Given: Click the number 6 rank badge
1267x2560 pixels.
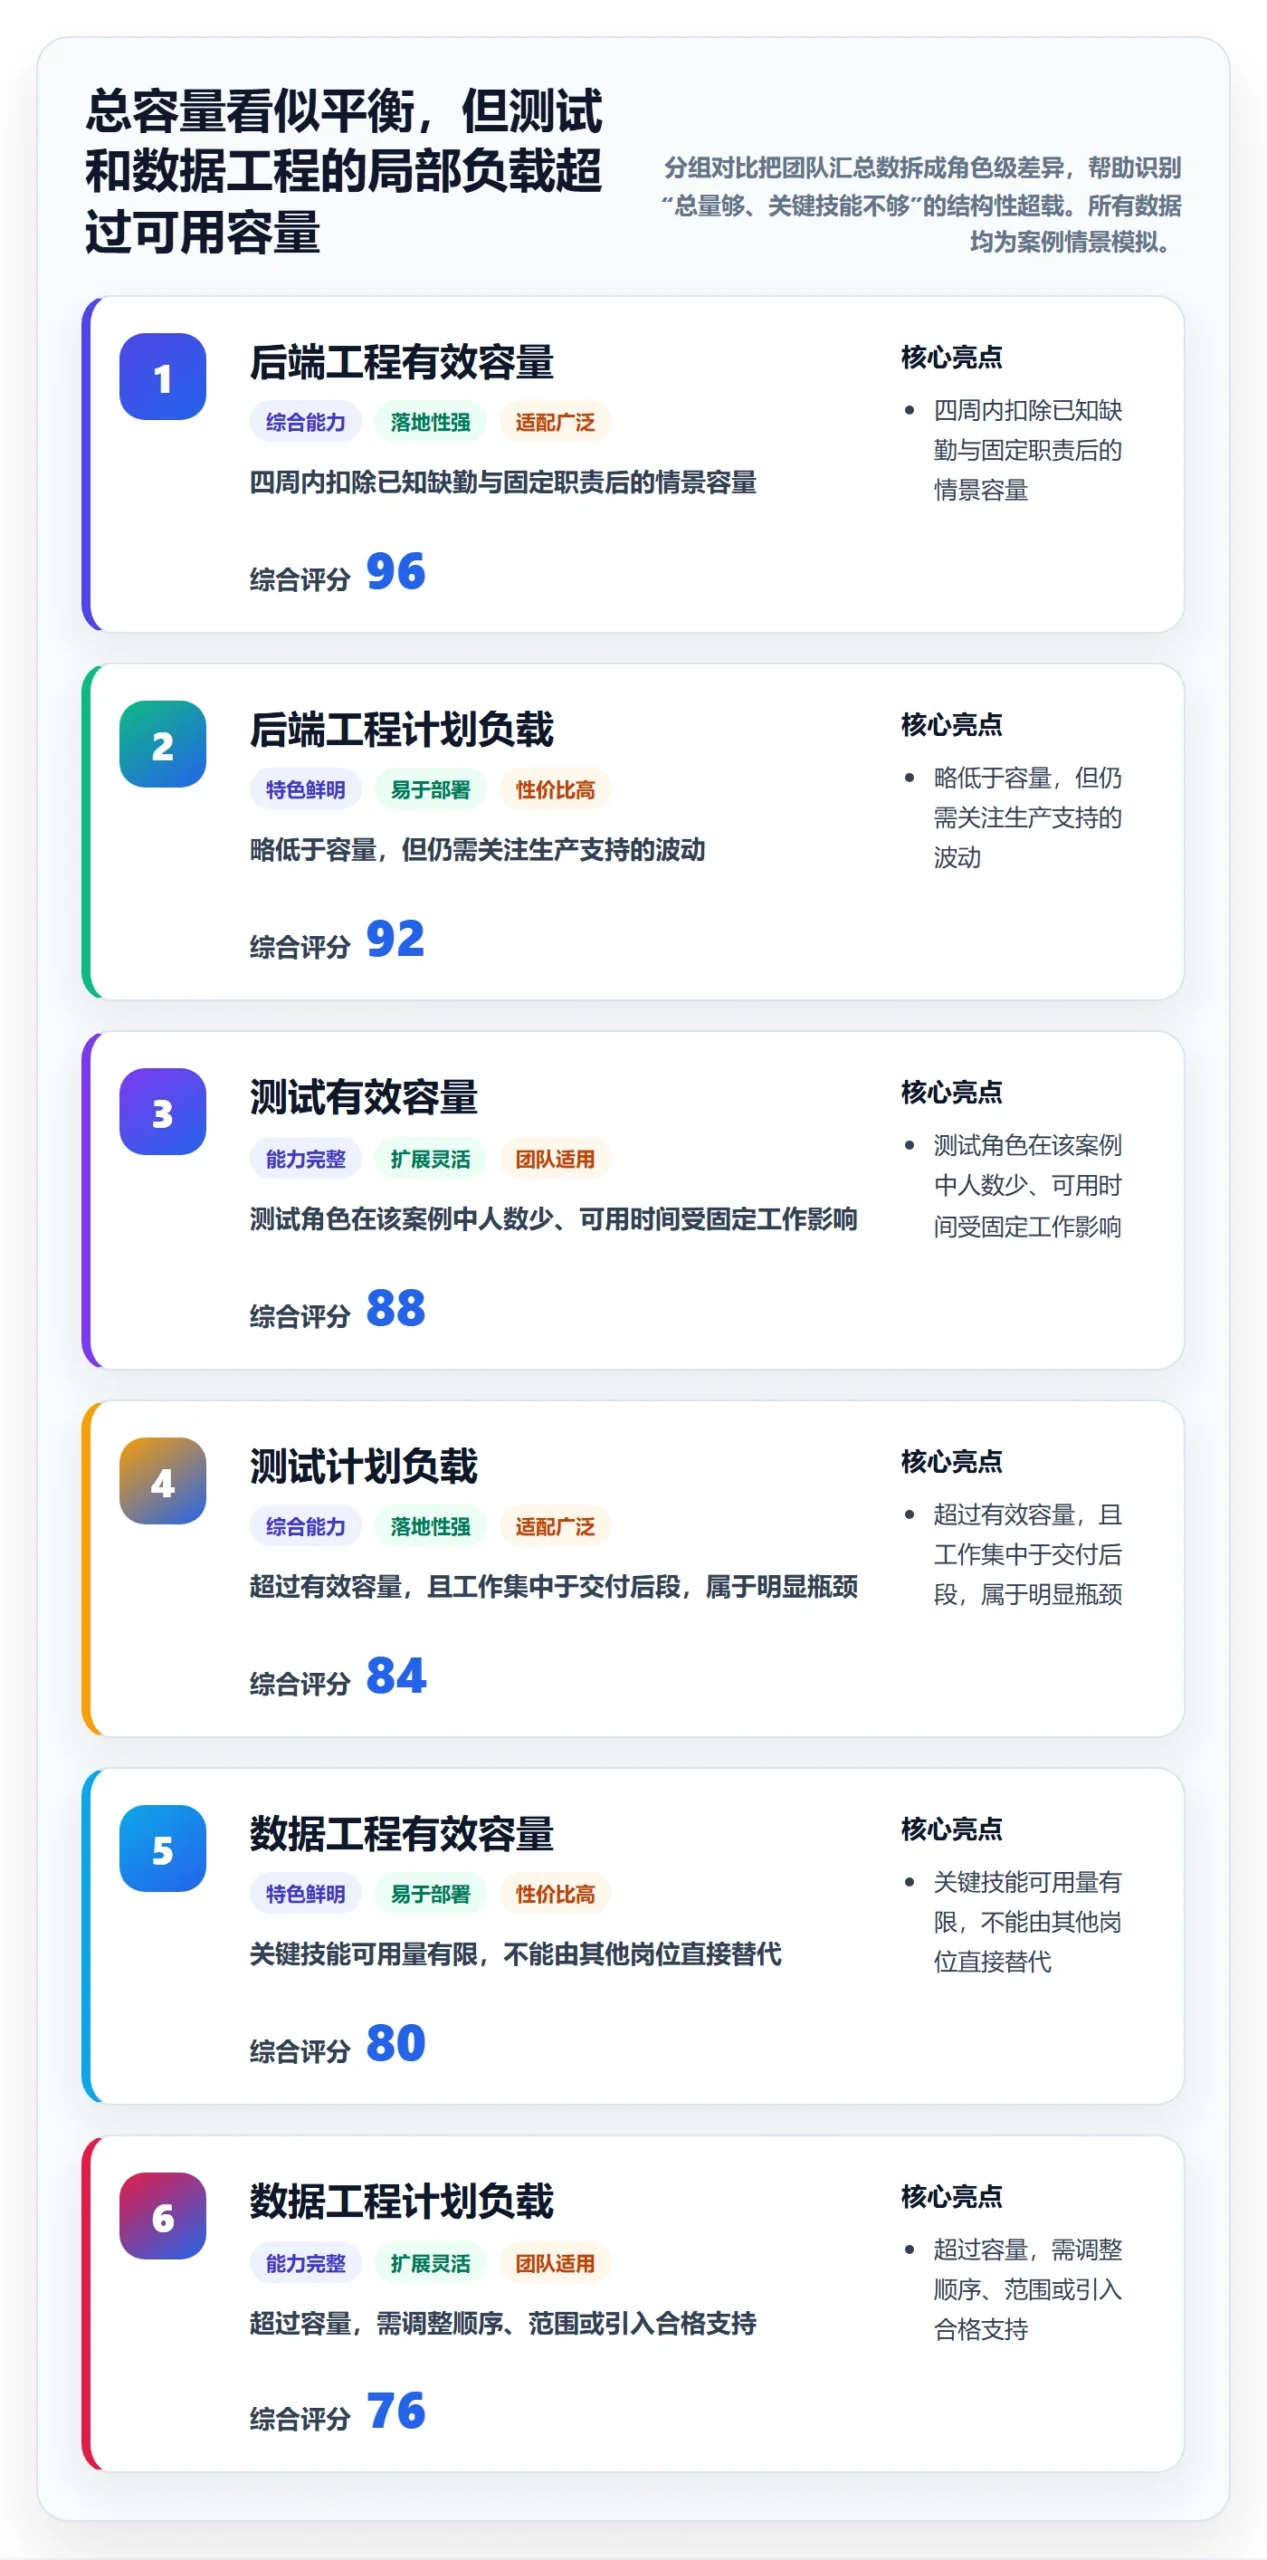Looking at the screenshot, I should coord(162,2216).
